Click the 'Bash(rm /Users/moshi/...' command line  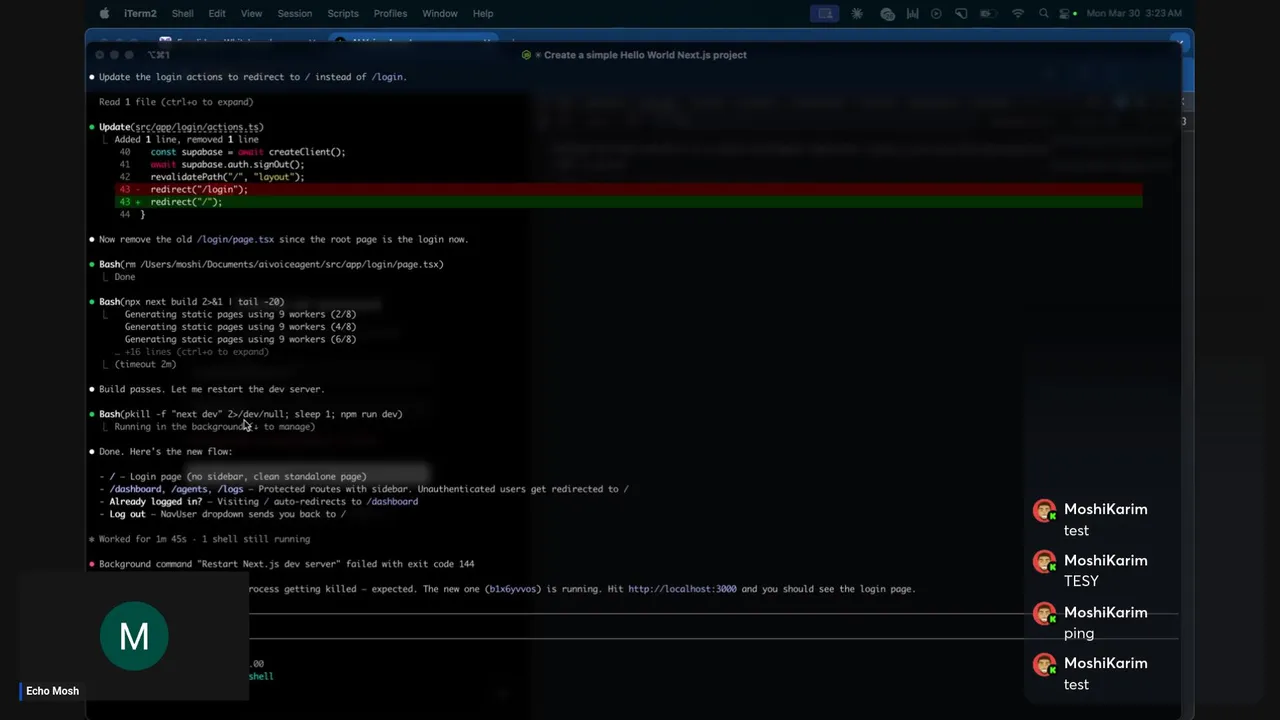[x=271, y=264]
